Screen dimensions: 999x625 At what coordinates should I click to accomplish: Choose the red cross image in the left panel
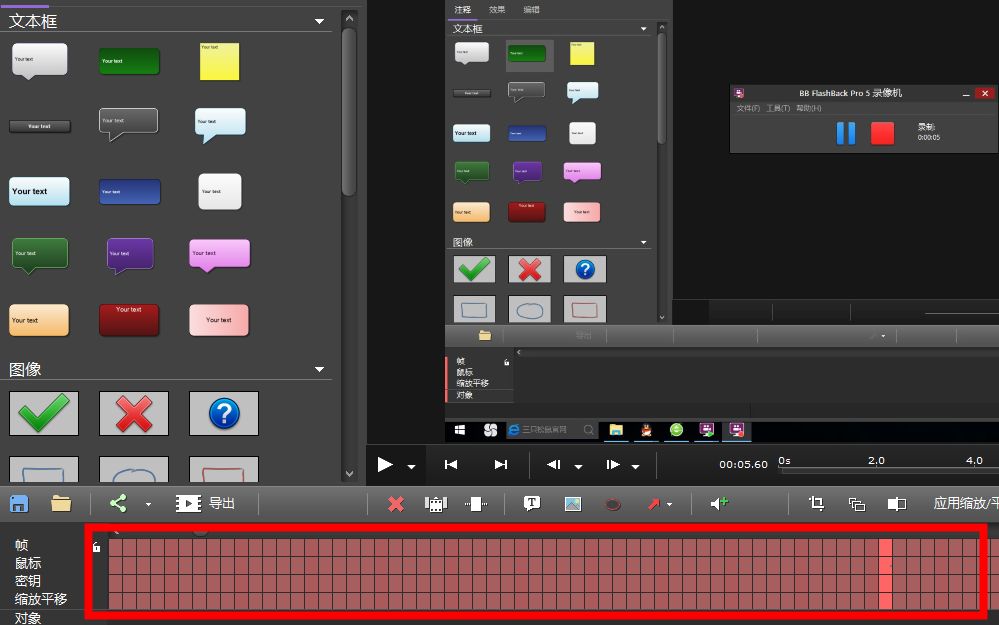click(x=134, y=413)
